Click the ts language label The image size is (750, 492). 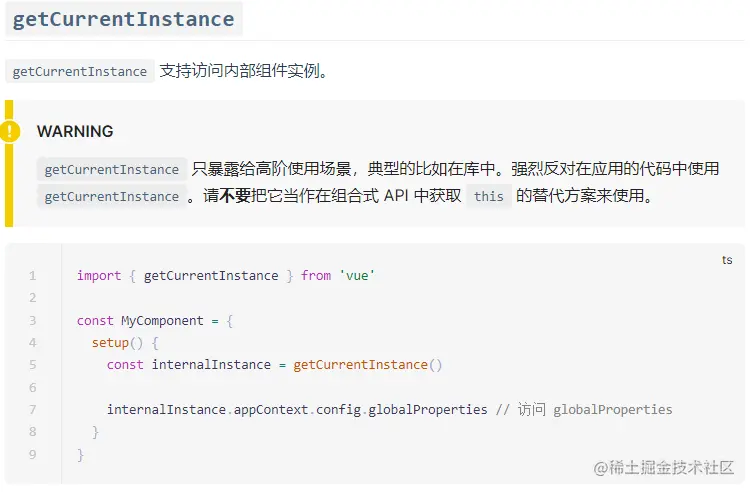[727, 260]
